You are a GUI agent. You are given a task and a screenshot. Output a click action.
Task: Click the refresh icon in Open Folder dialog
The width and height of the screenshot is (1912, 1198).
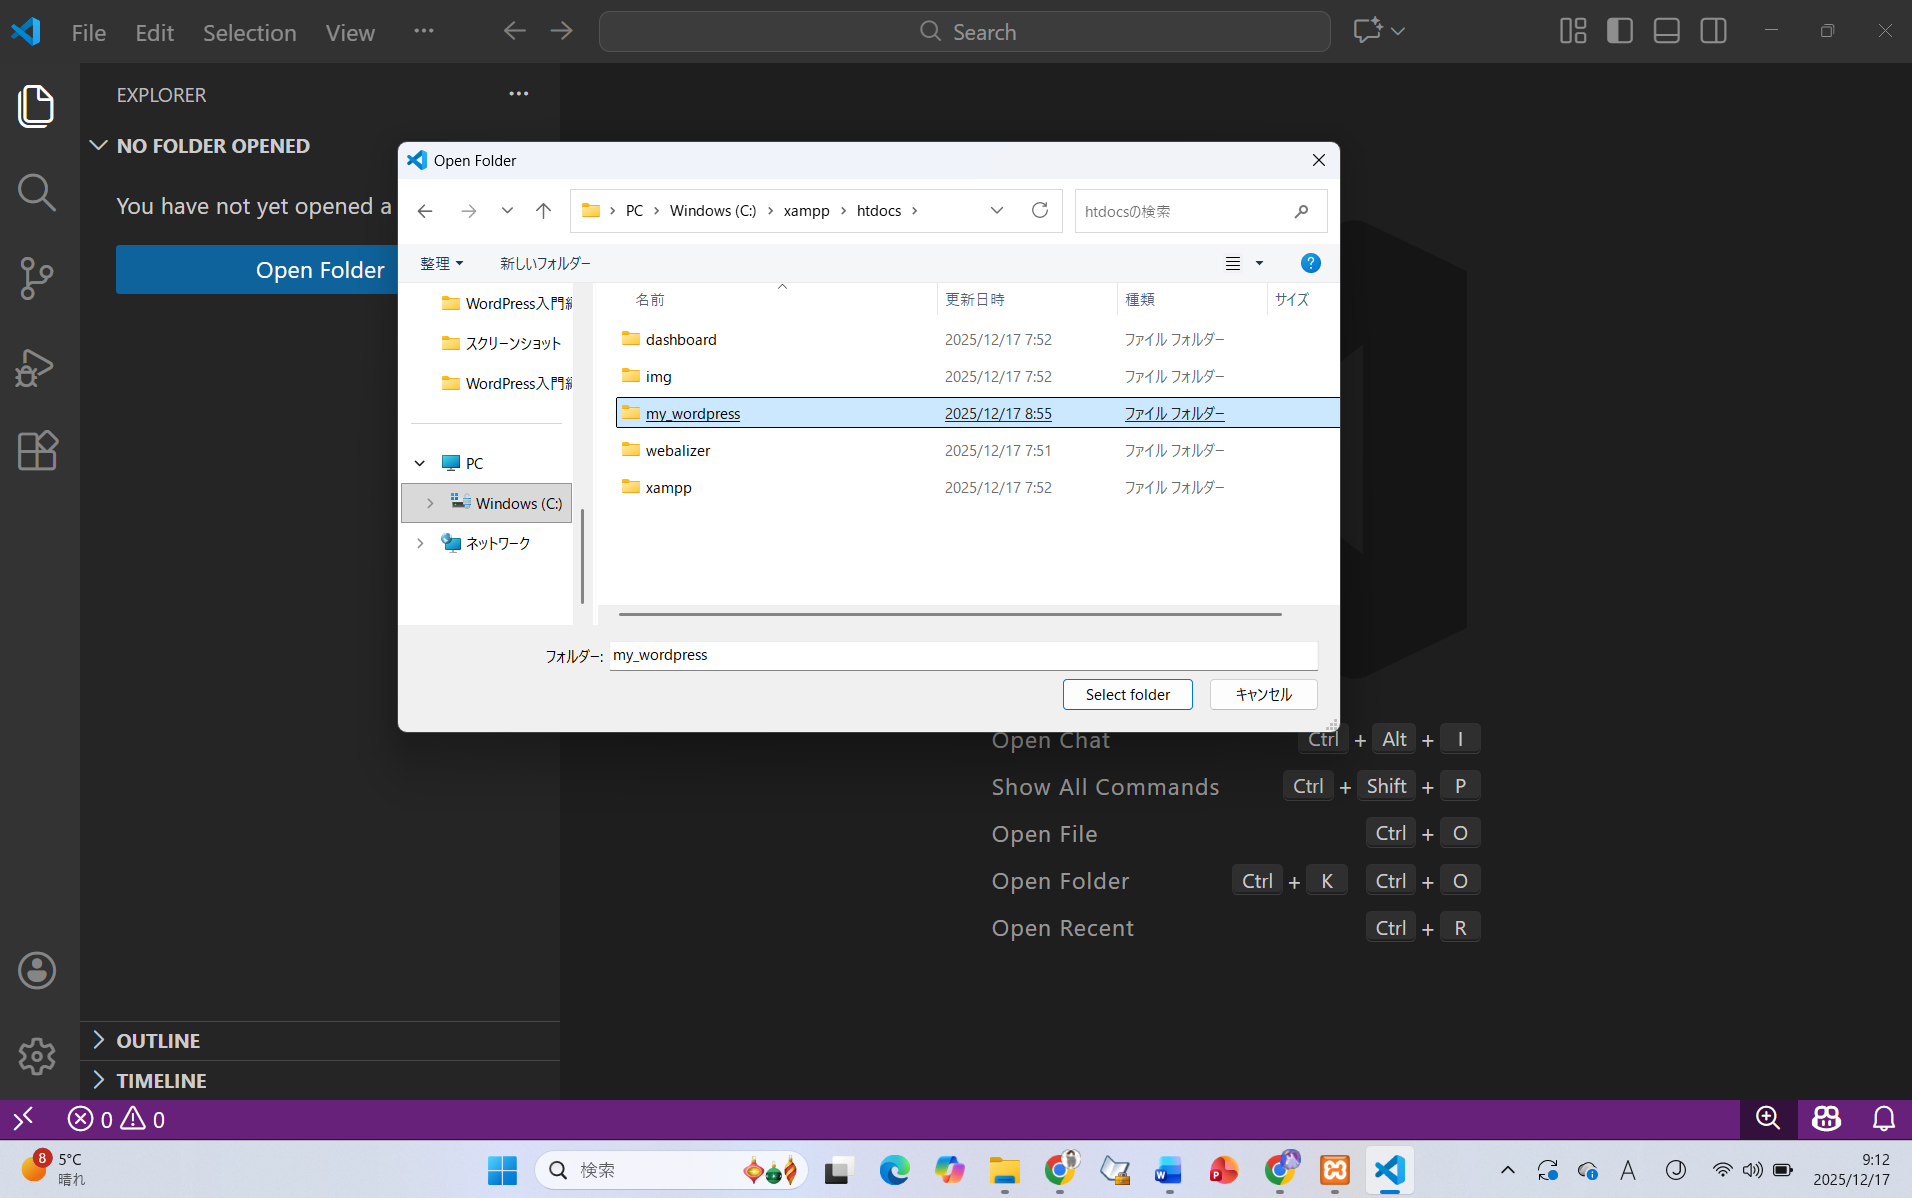tap(1040, 210)
